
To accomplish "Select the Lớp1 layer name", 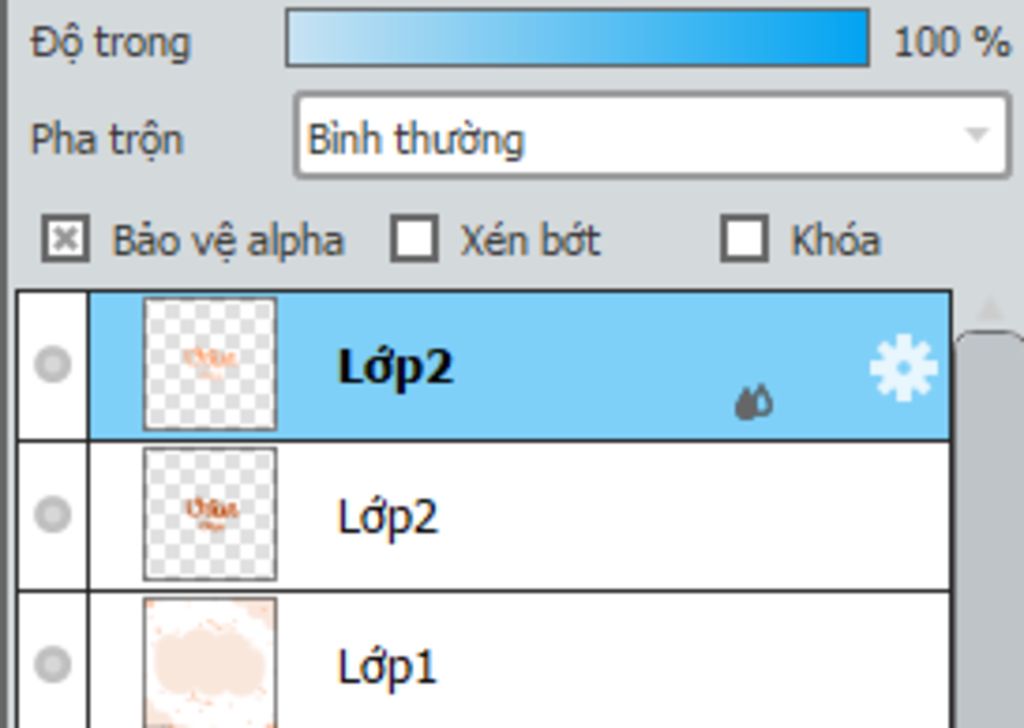I will 387,667.
